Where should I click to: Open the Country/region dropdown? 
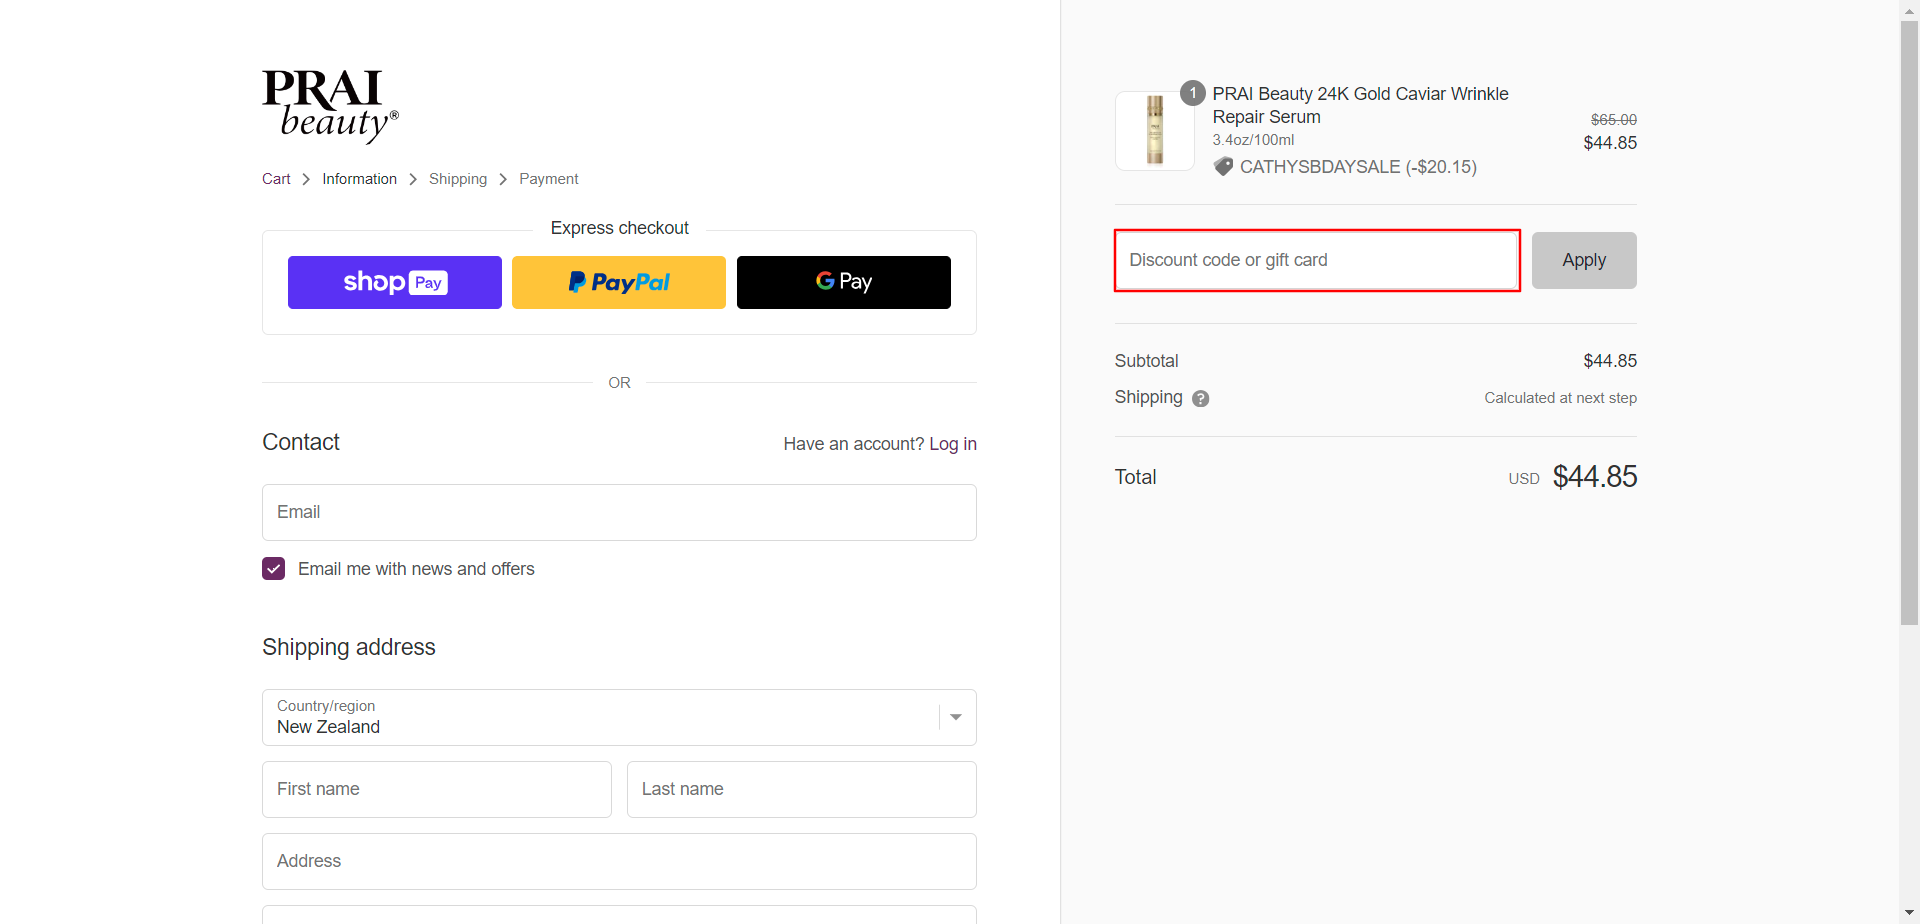point(619,717)
